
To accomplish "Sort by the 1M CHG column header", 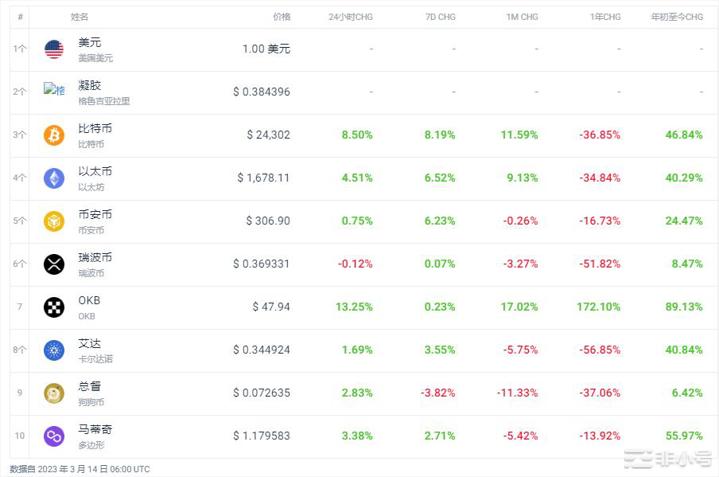I will coord(522,17).
